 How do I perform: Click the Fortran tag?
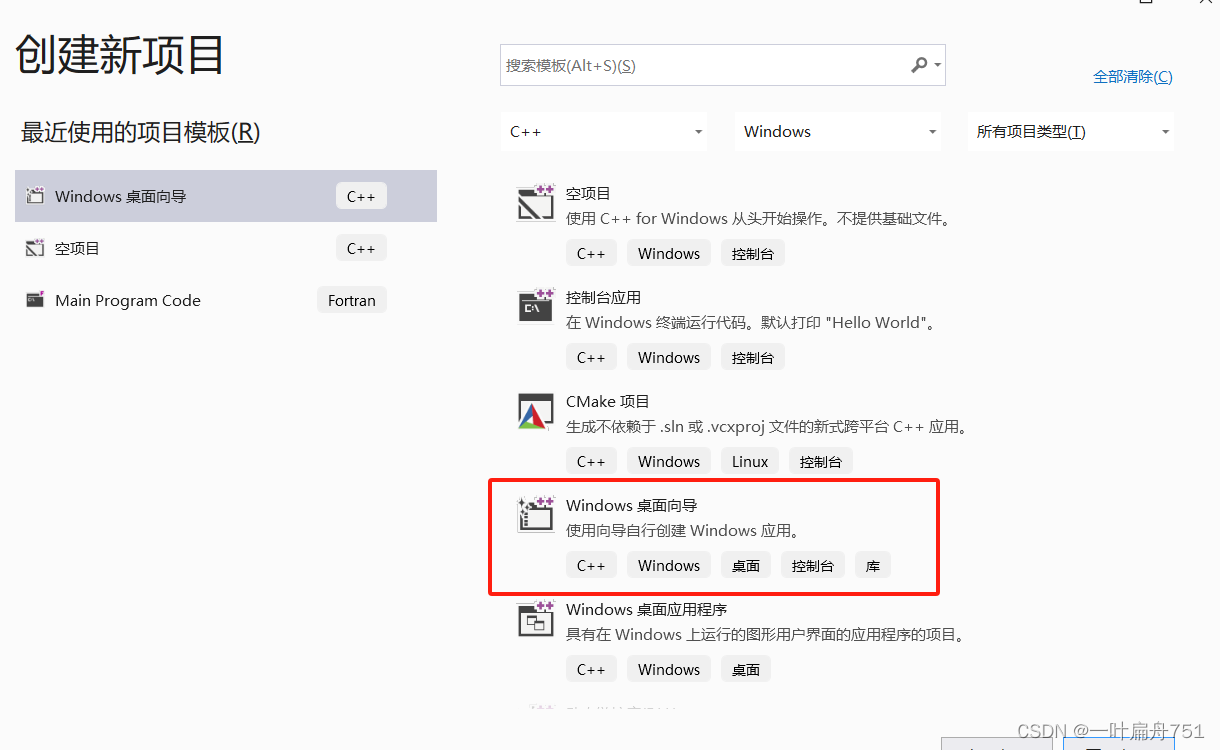352,300
